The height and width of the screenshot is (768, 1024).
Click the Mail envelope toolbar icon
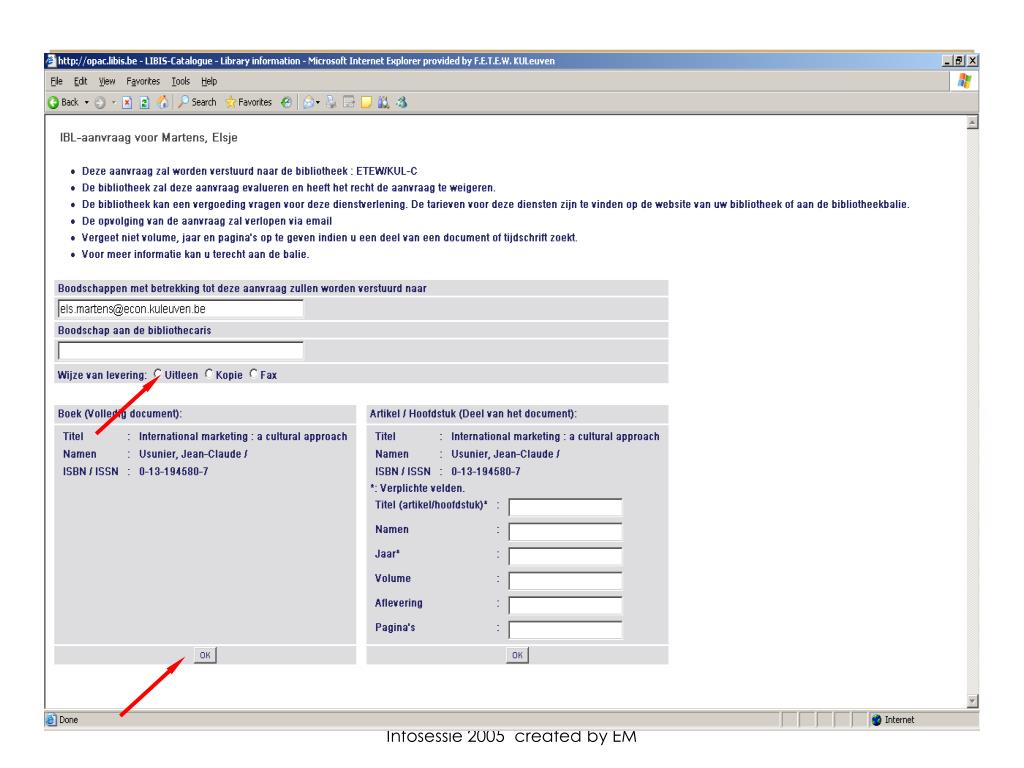(x=308, y=103)
